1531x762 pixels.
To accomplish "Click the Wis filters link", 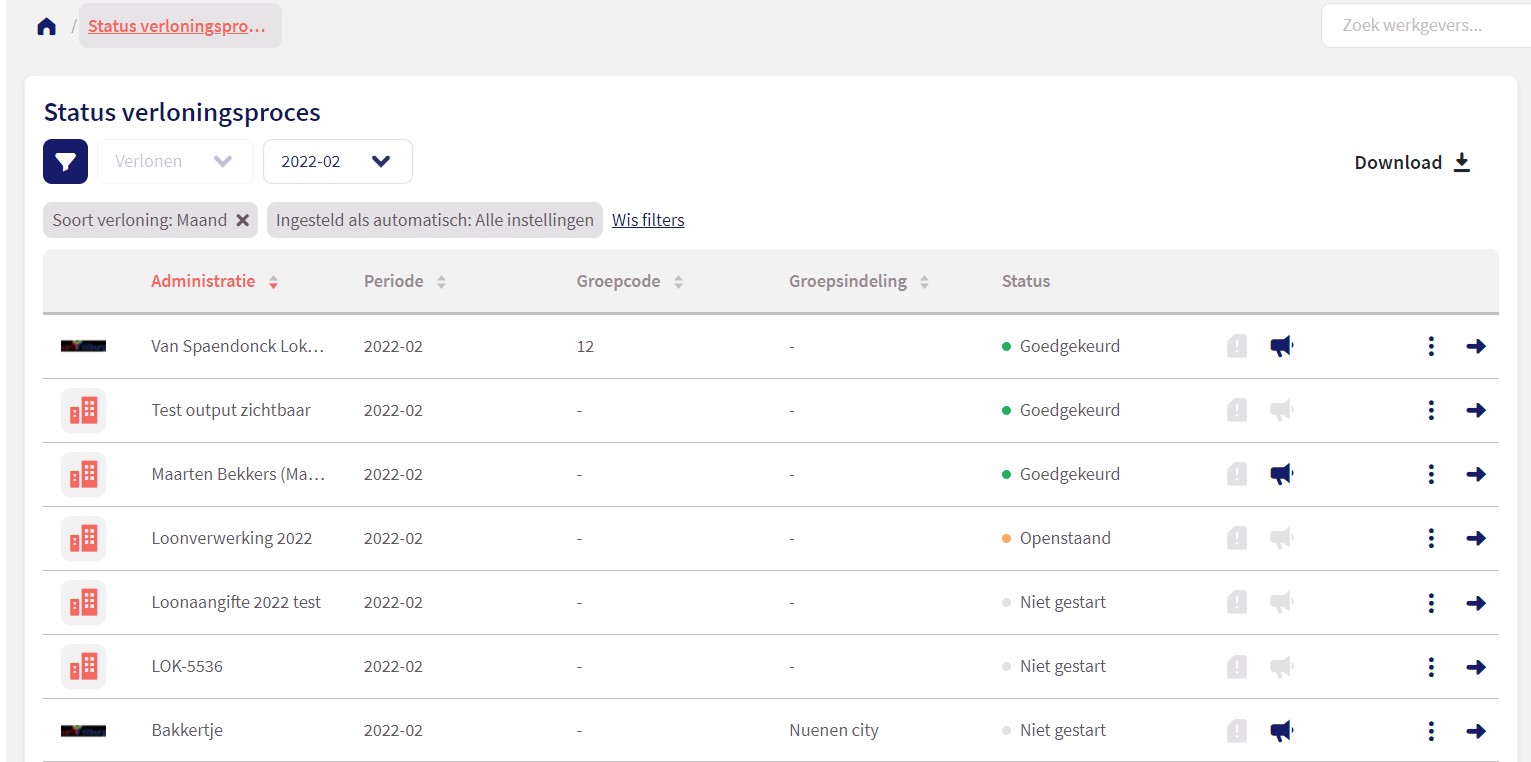I will (648, 221).
